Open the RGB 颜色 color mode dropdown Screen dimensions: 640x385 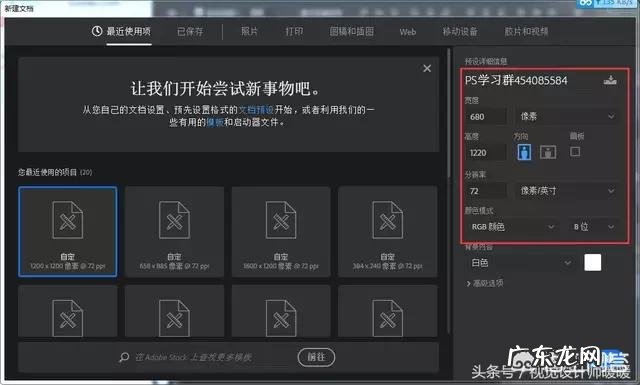coord(512,227)
